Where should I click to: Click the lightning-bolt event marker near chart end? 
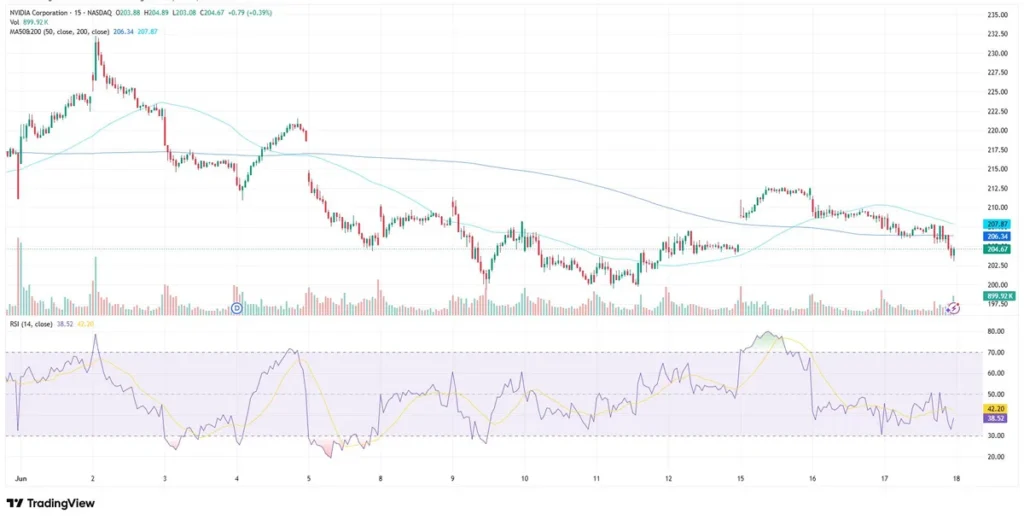coord(953,308)
